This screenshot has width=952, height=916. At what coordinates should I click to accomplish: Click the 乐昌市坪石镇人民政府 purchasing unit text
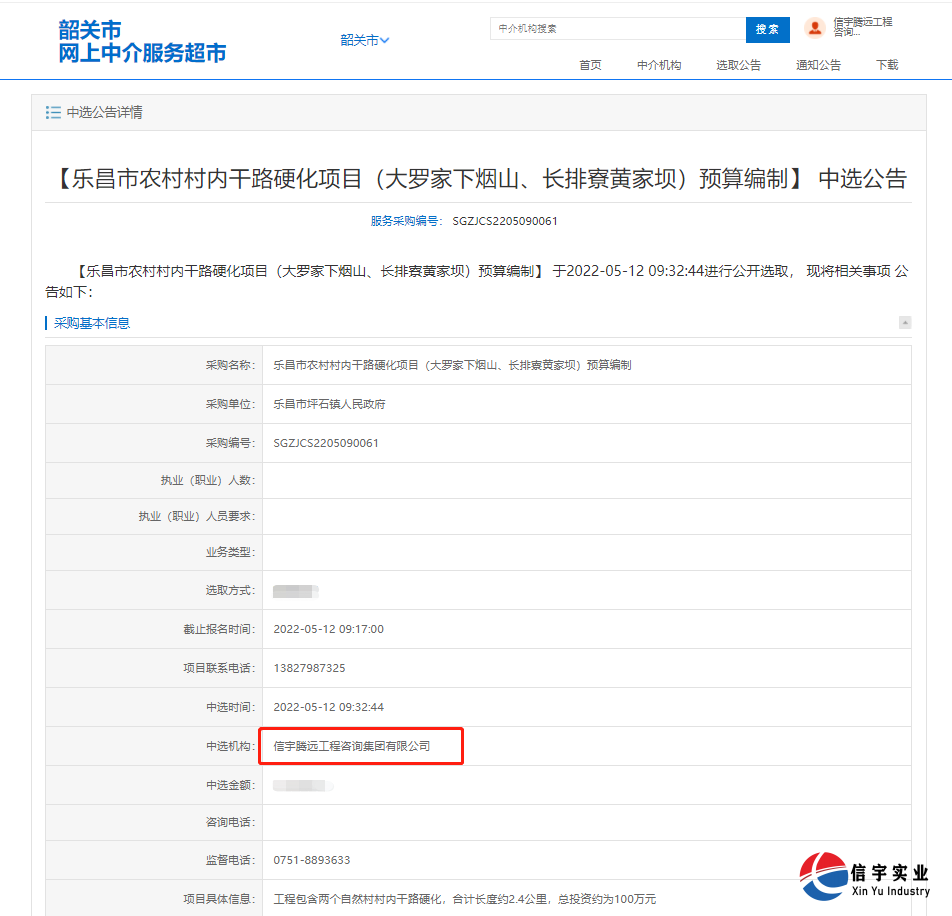coord(331,404)
